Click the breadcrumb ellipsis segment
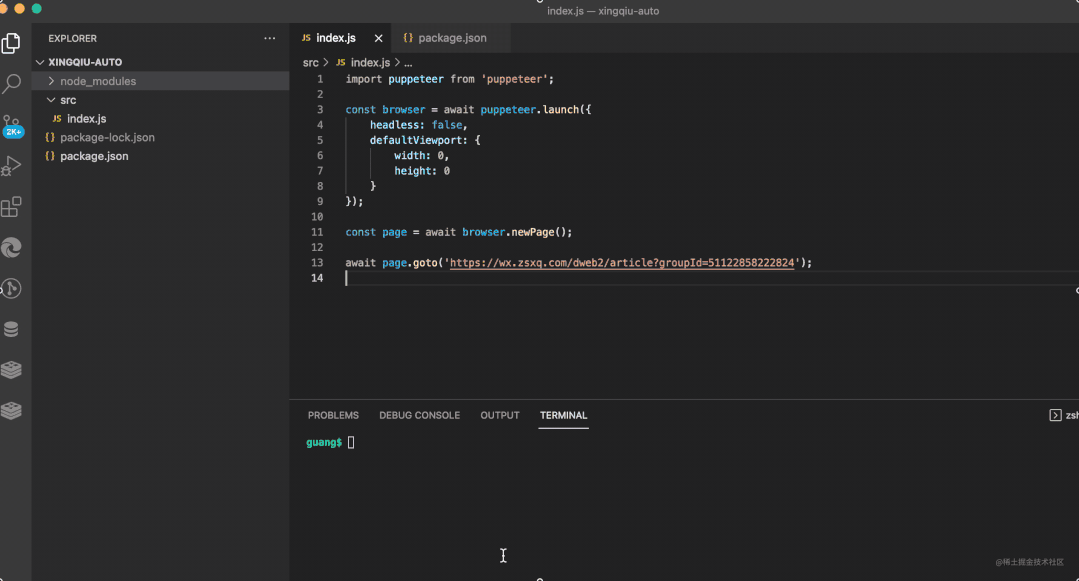This screenshot has width=1079, height=581. [408, 63]
